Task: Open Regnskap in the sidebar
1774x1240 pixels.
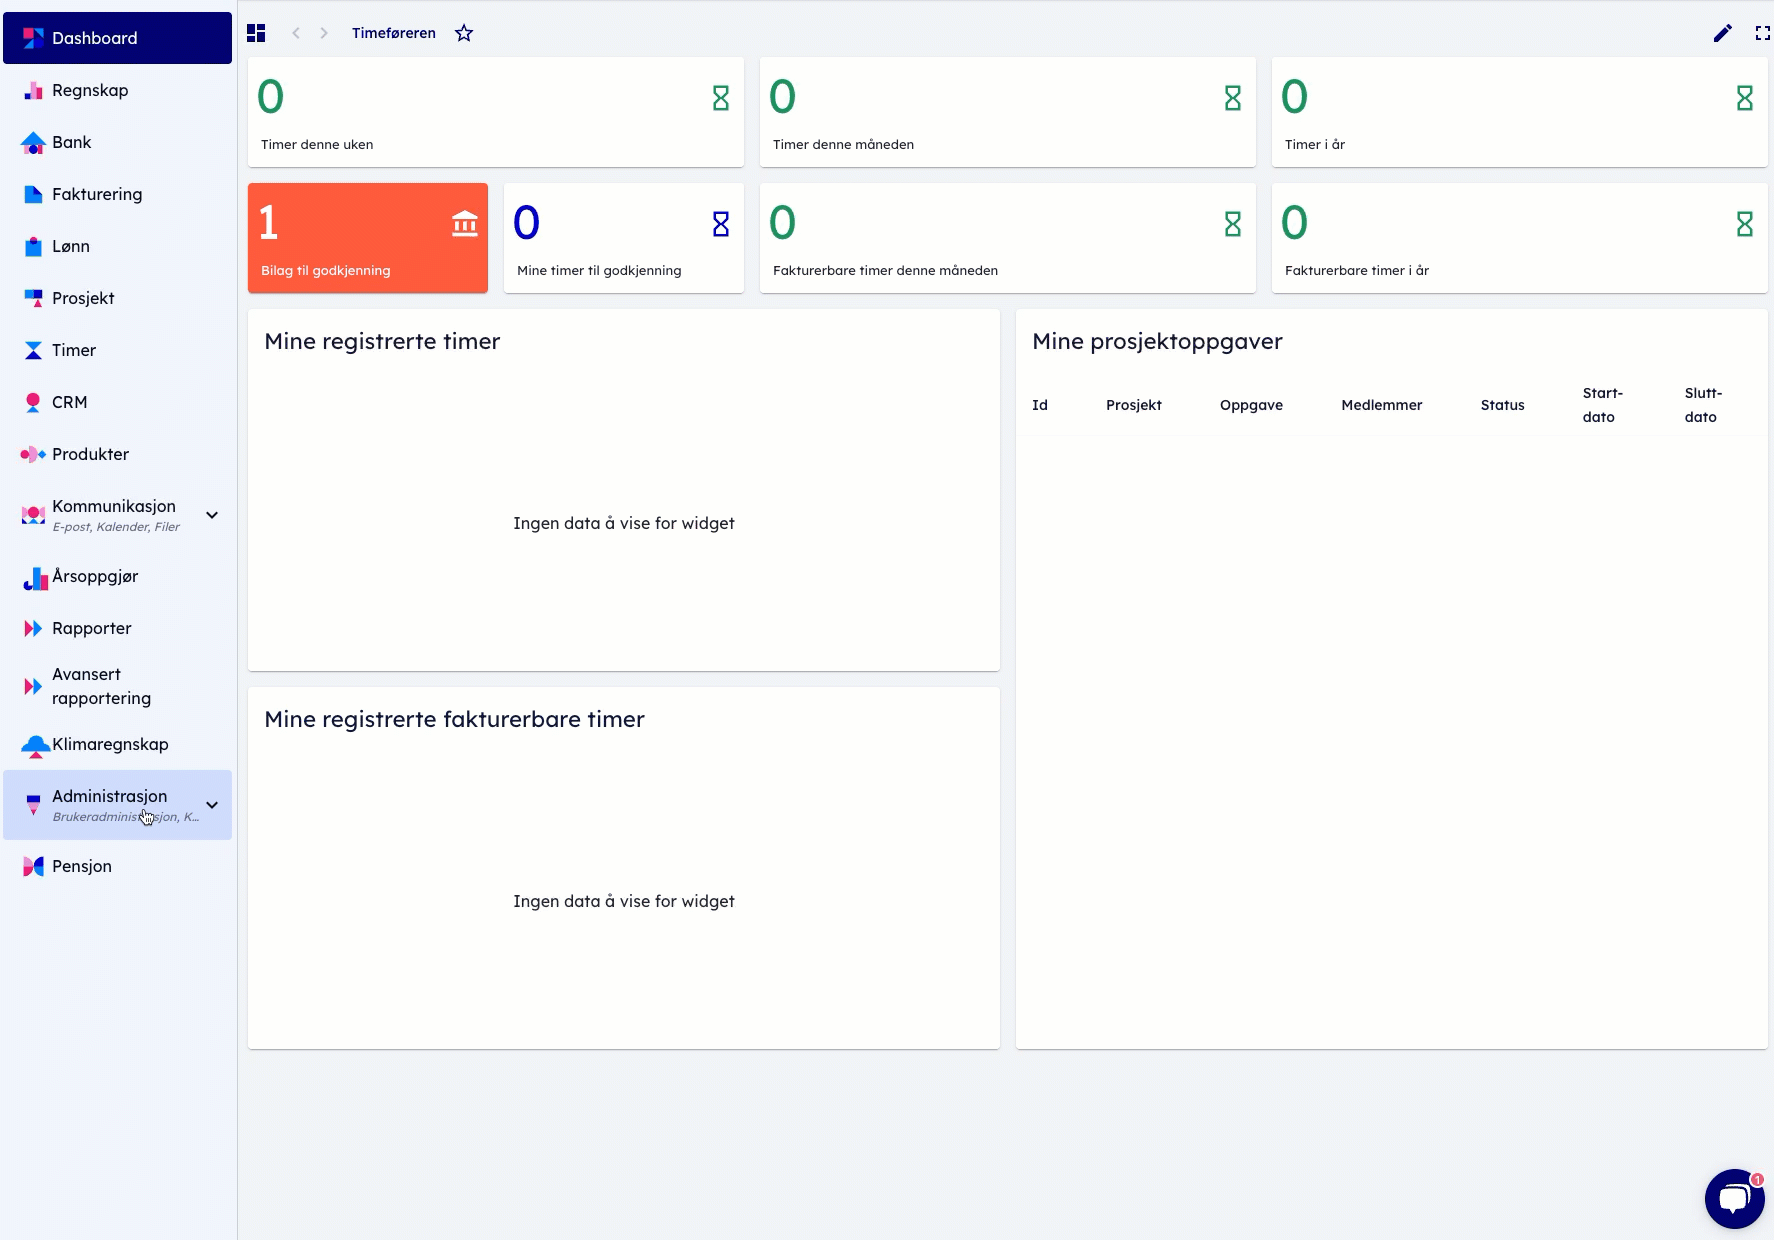Action: point(90,90)
